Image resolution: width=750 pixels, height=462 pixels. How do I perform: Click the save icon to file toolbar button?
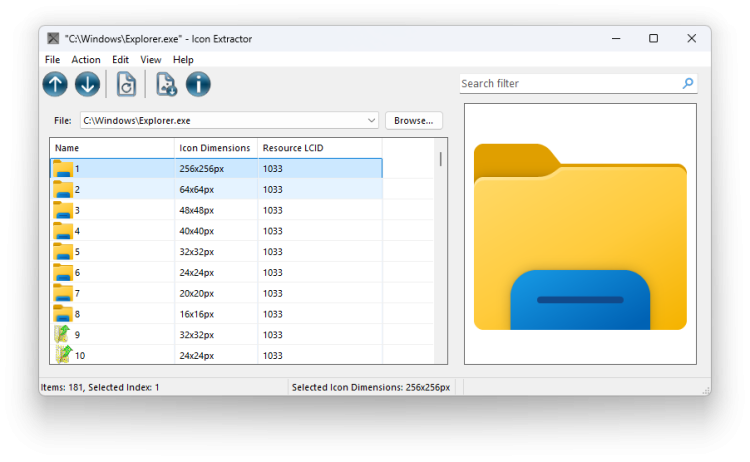(x=166, y=85)
